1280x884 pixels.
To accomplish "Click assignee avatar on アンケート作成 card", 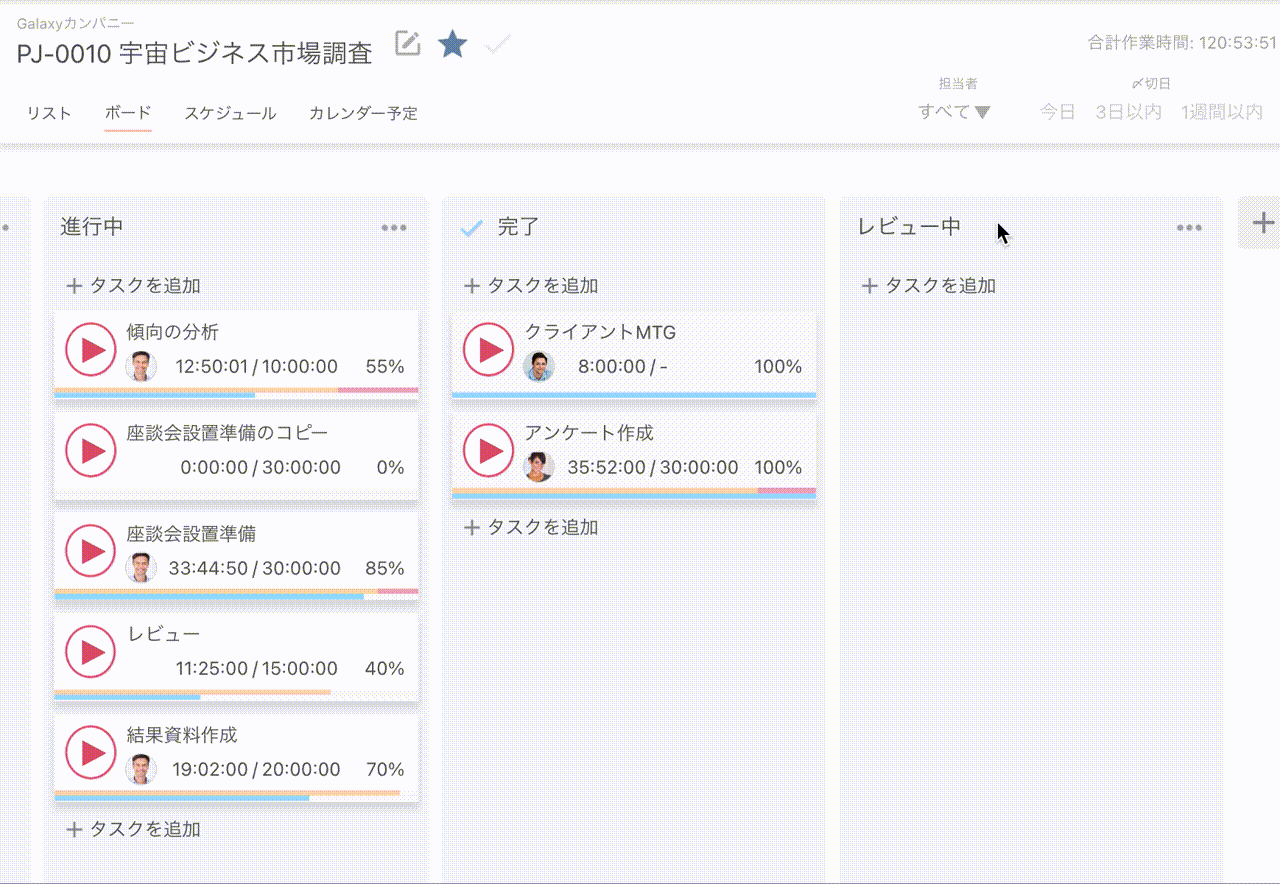I will [539, 467].
